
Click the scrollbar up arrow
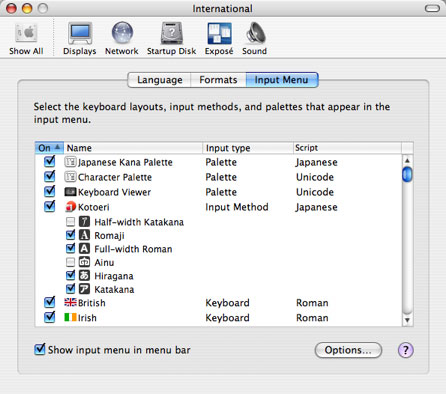coord(407,161)
